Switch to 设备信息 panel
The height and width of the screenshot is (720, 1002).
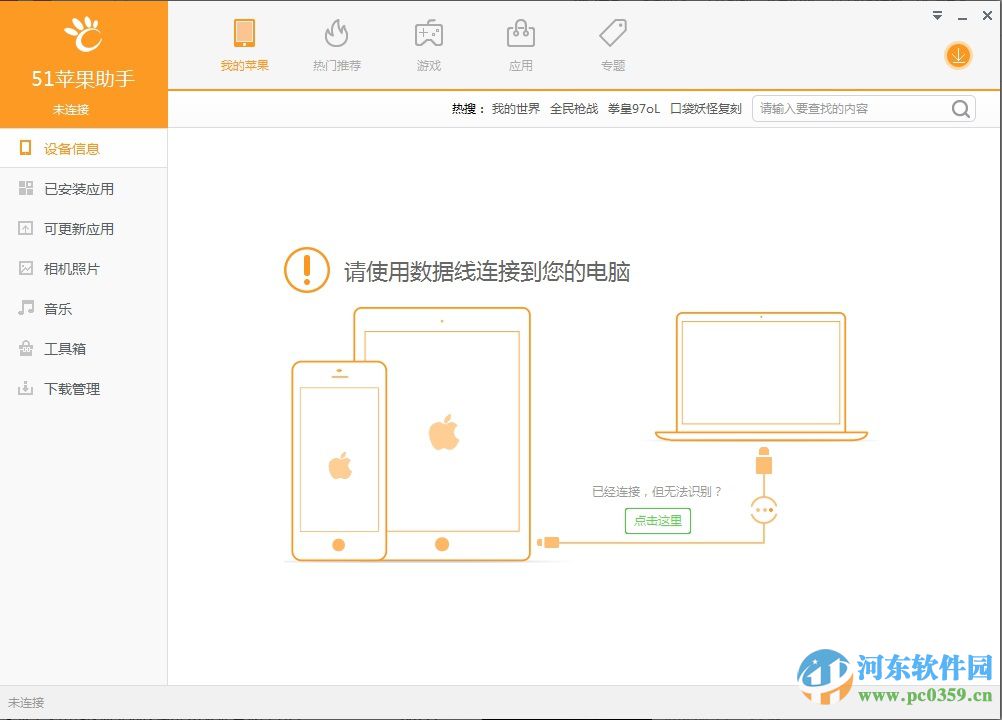[x=63, y=147]
